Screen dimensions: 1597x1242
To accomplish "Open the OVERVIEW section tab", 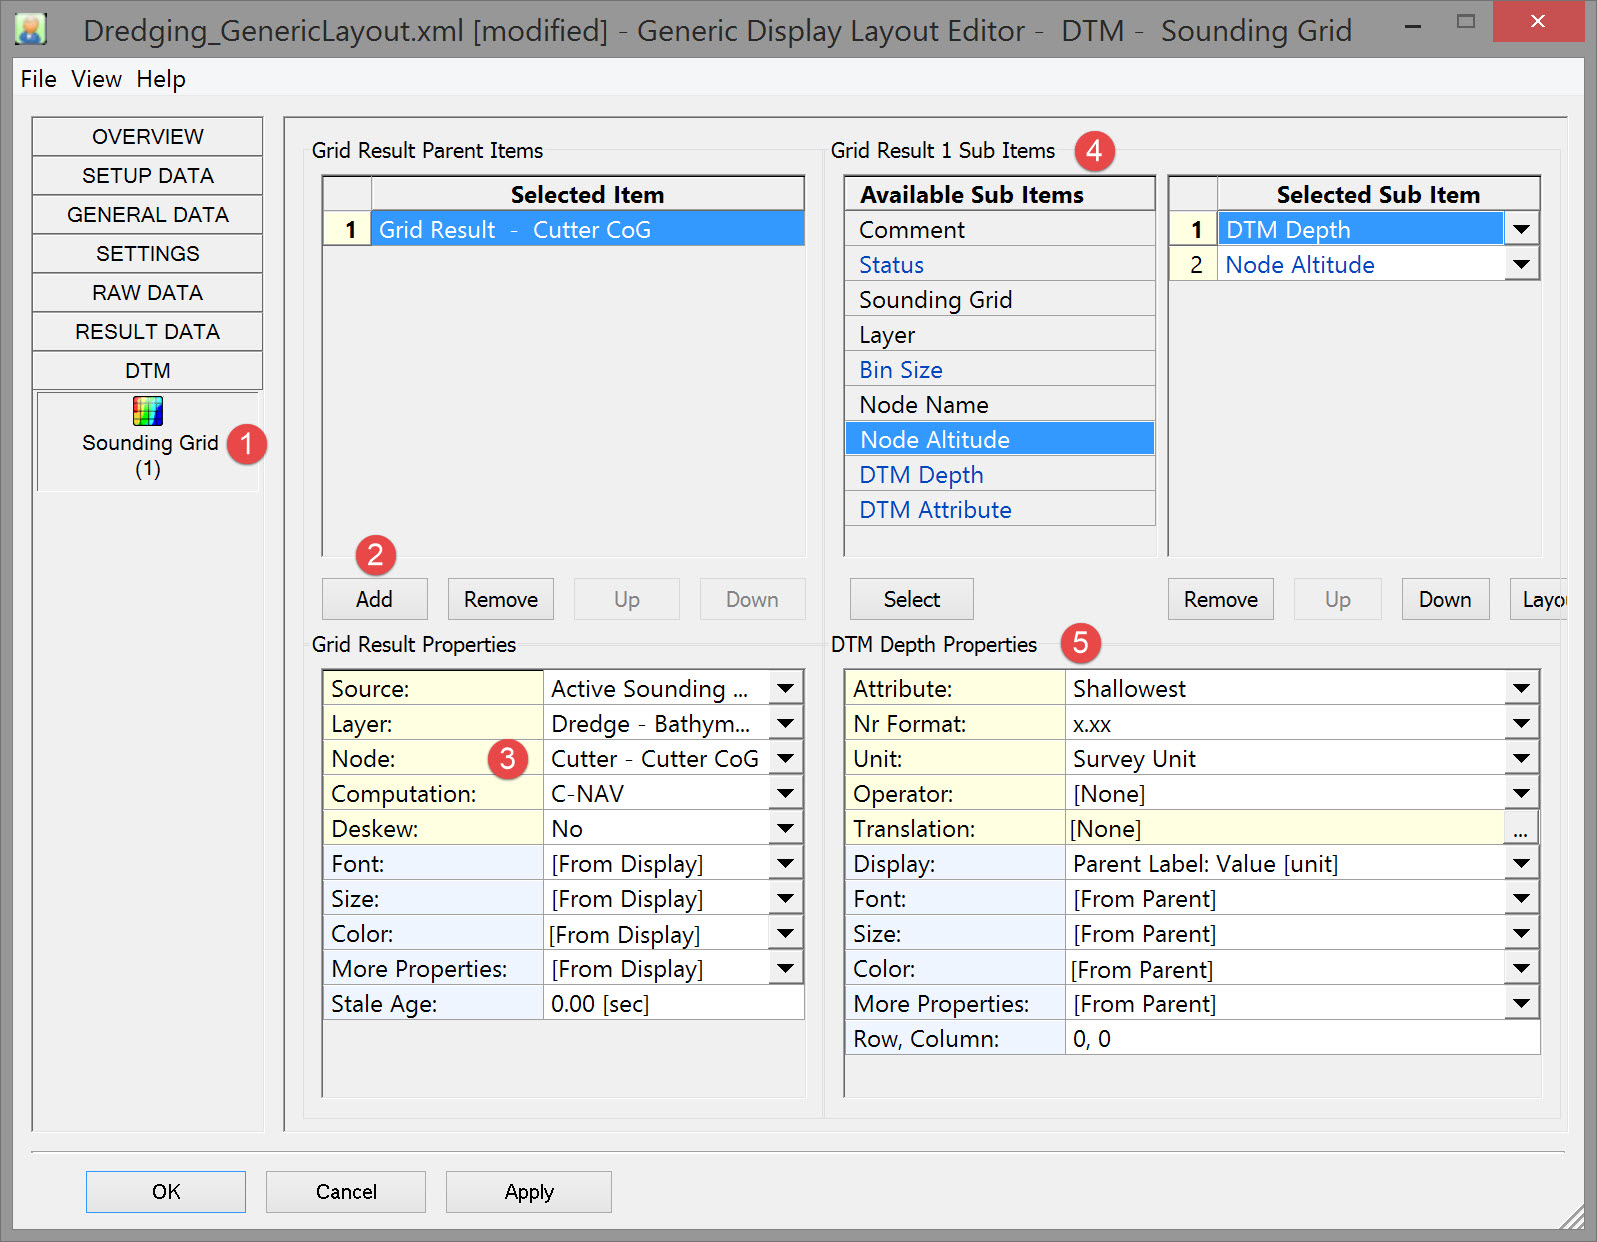I will coord(147,137).
